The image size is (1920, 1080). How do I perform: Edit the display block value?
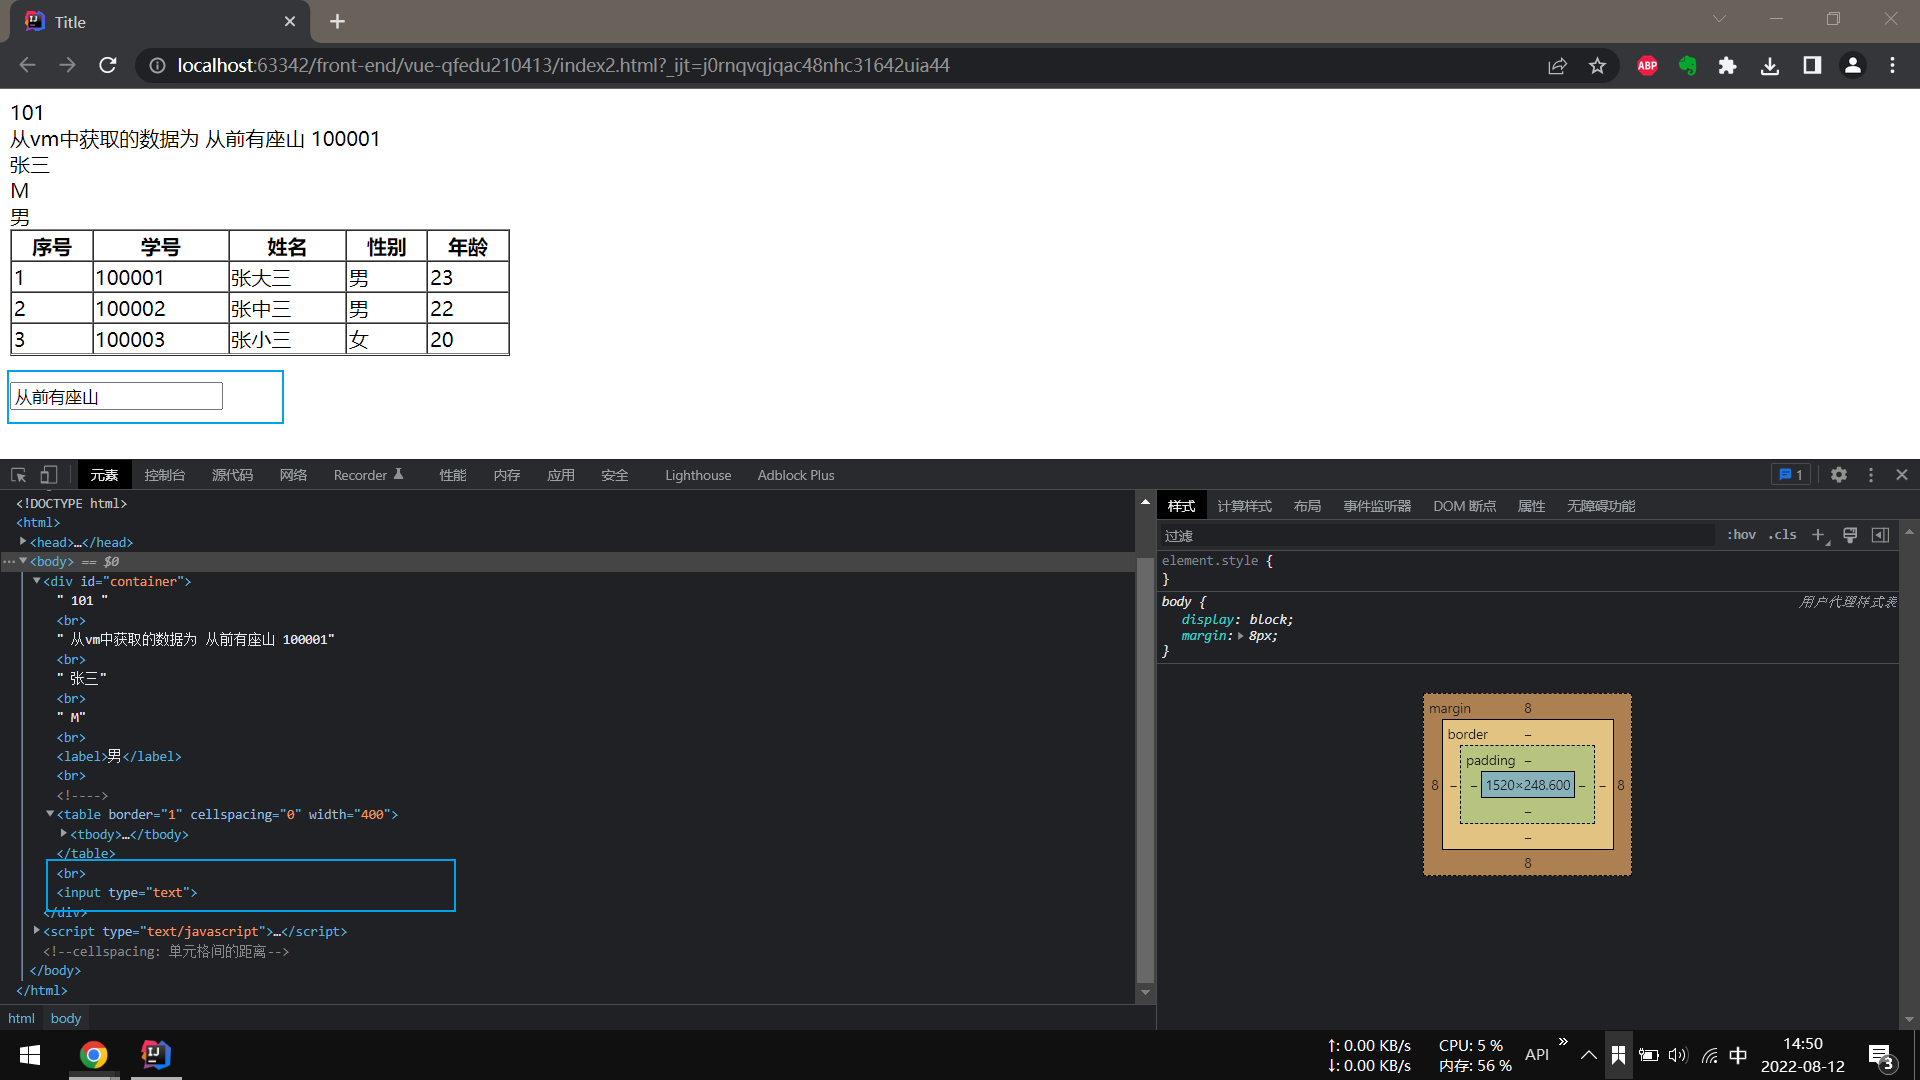pos(1268,619)
